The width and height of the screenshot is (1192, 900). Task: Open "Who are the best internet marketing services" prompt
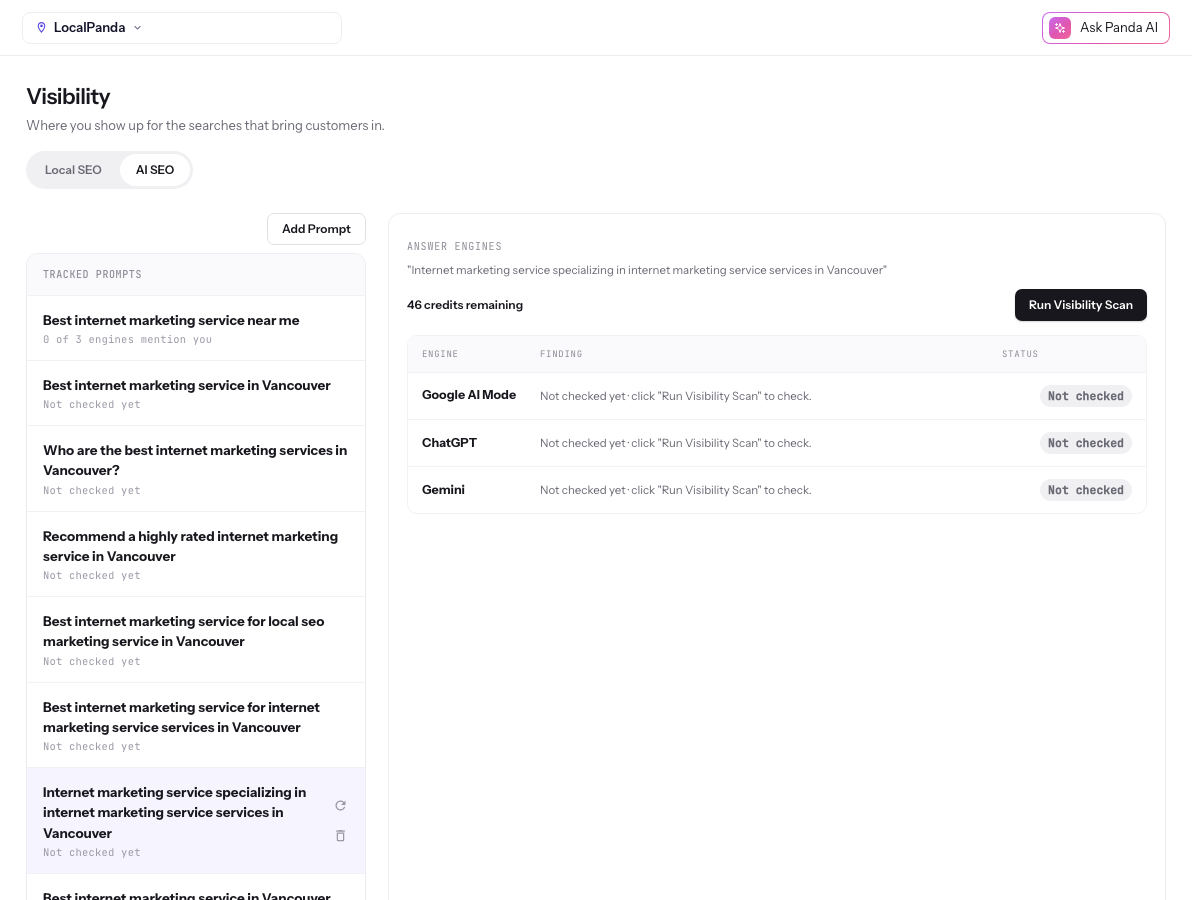tap(196, 468)
